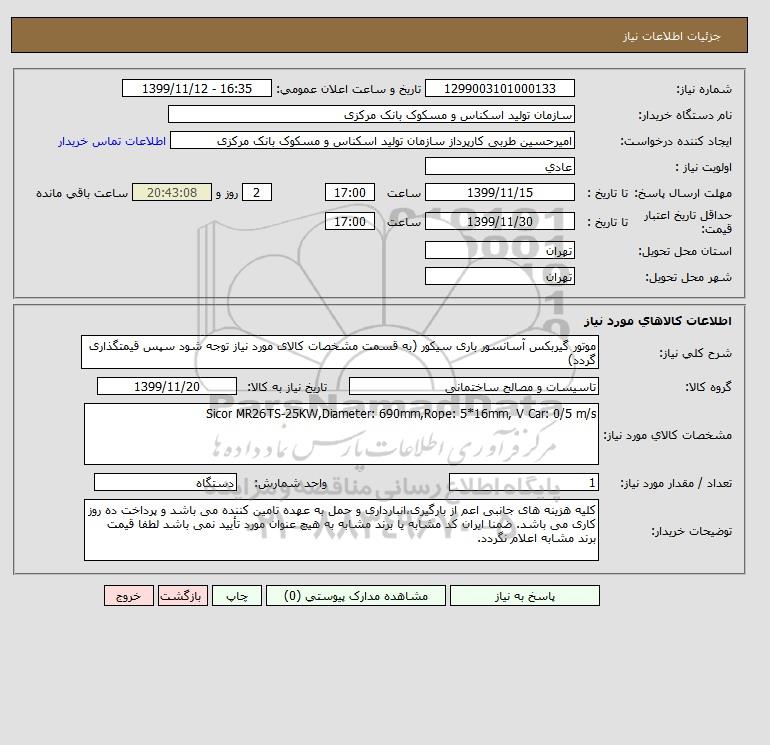
Task: Click the تاریخ و ساعت اعلان عمومی label
Action: [349, 89]
